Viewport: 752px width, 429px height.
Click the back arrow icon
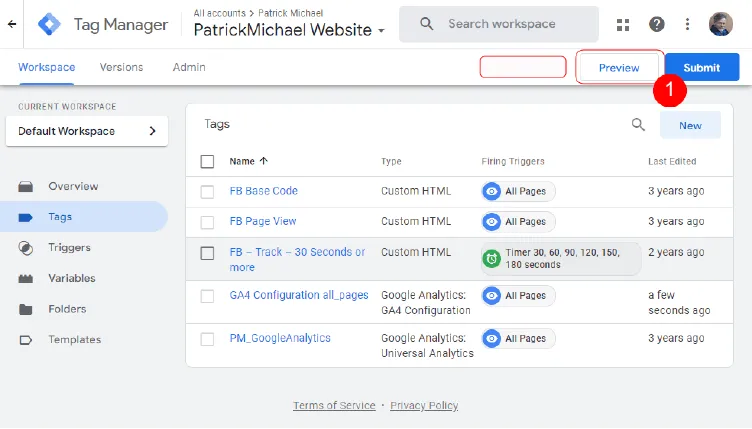[11, 24]
